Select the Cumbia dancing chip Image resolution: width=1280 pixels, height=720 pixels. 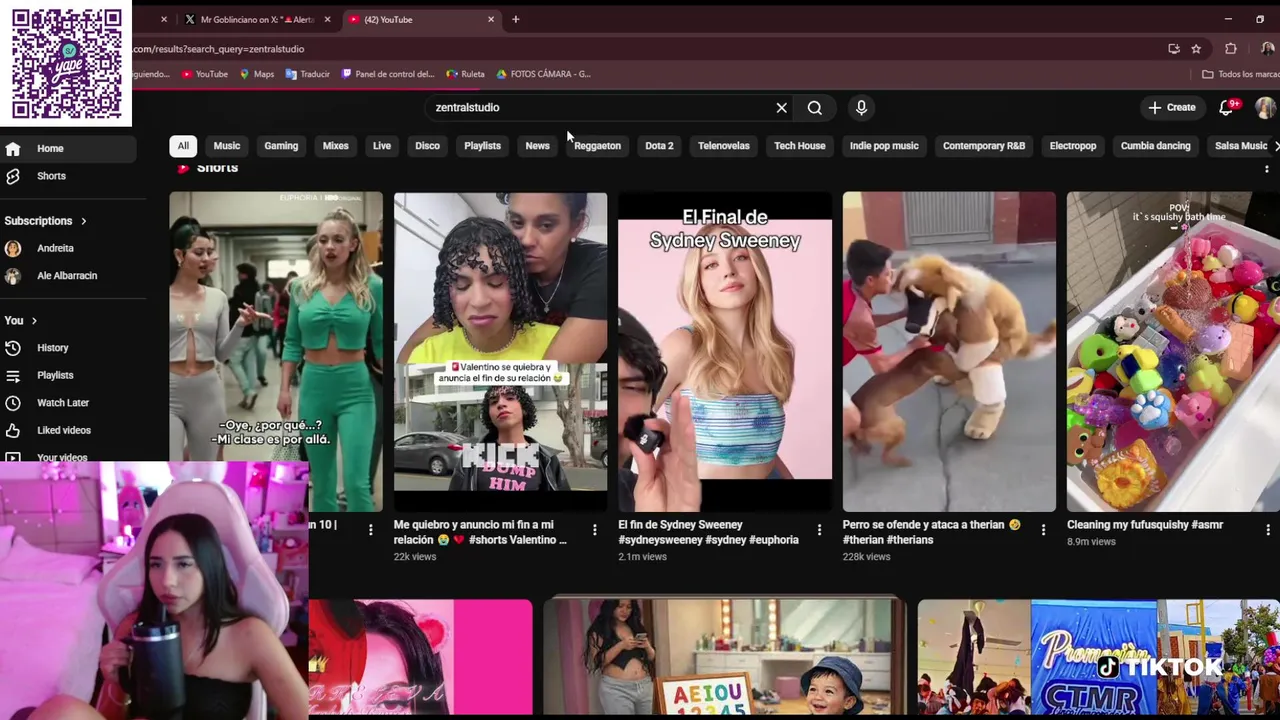click(1155, 146)
